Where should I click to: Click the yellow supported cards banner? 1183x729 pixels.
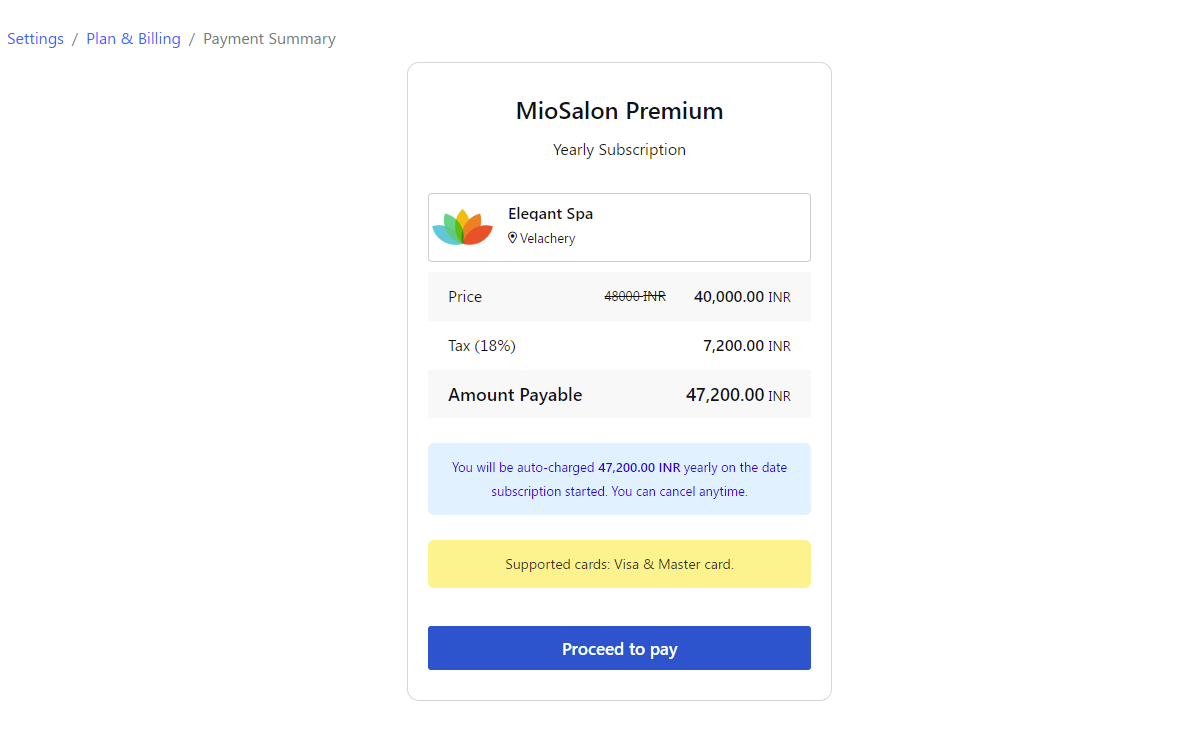(619, 564)
